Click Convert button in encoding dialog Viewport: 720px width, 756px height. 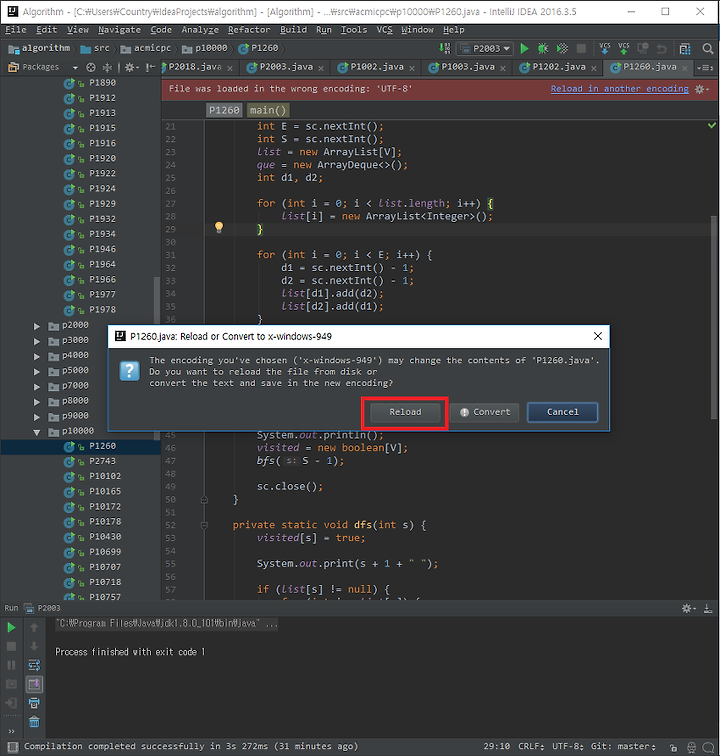(x=485, y=412)
